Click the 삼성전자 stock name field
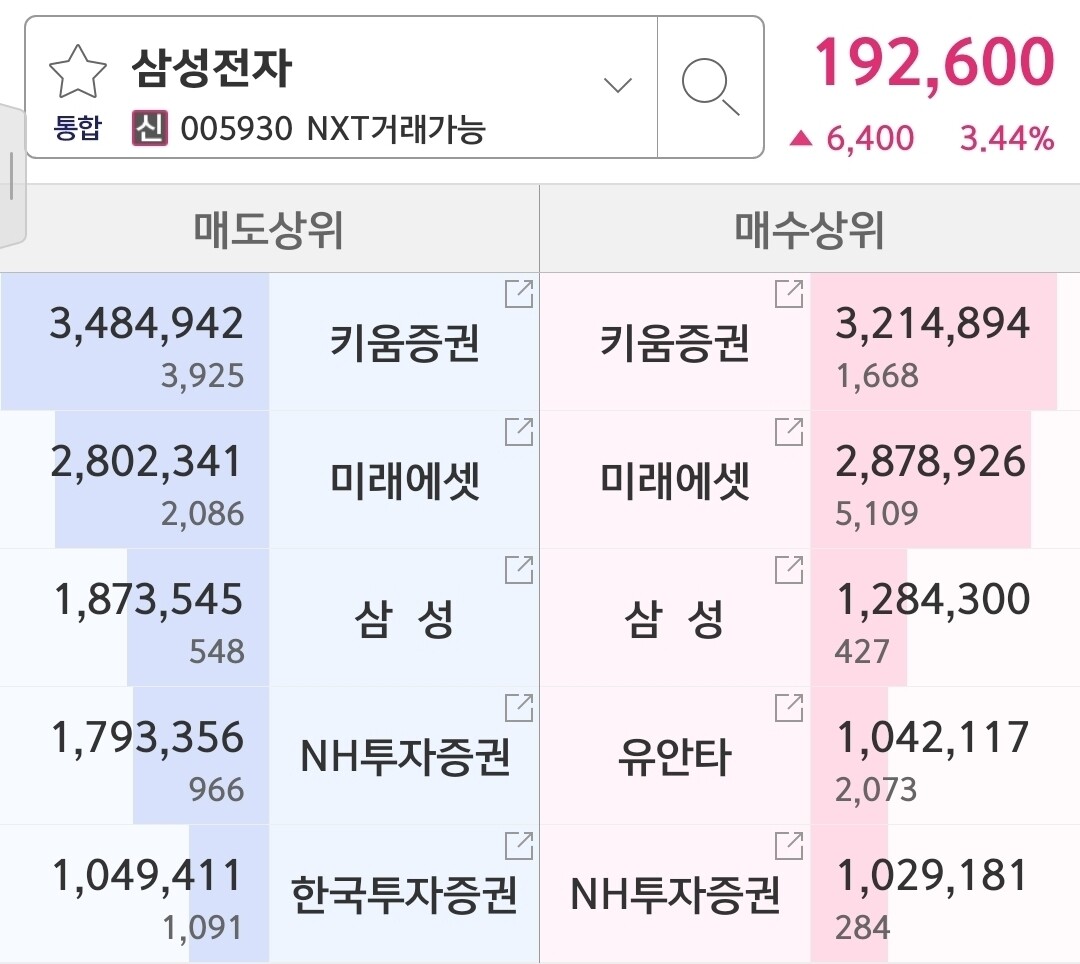The image size is (1080, 964). coord(212,68)
